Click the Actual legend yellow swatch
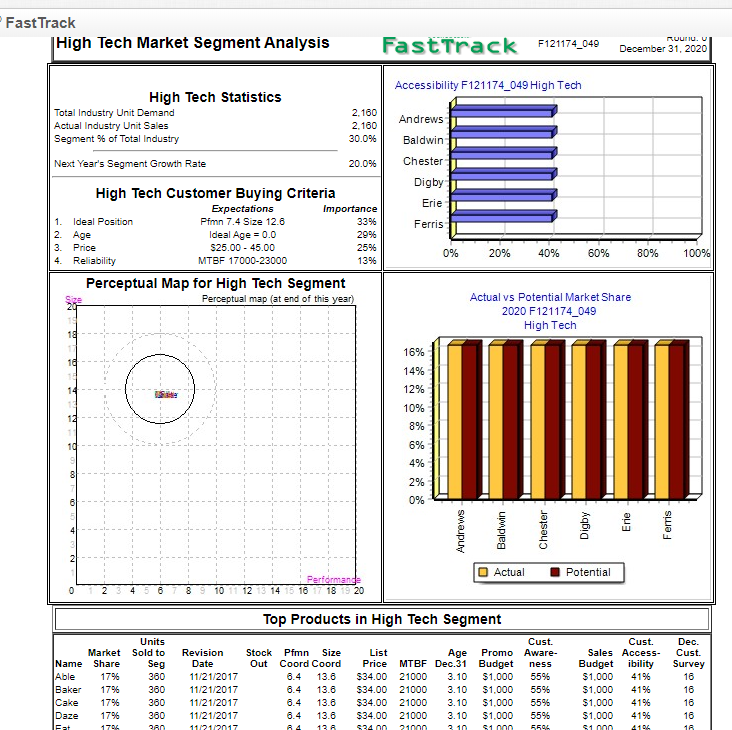Viewport: 732px width, 730px height. pyautogui.click(x=483, y=572)
